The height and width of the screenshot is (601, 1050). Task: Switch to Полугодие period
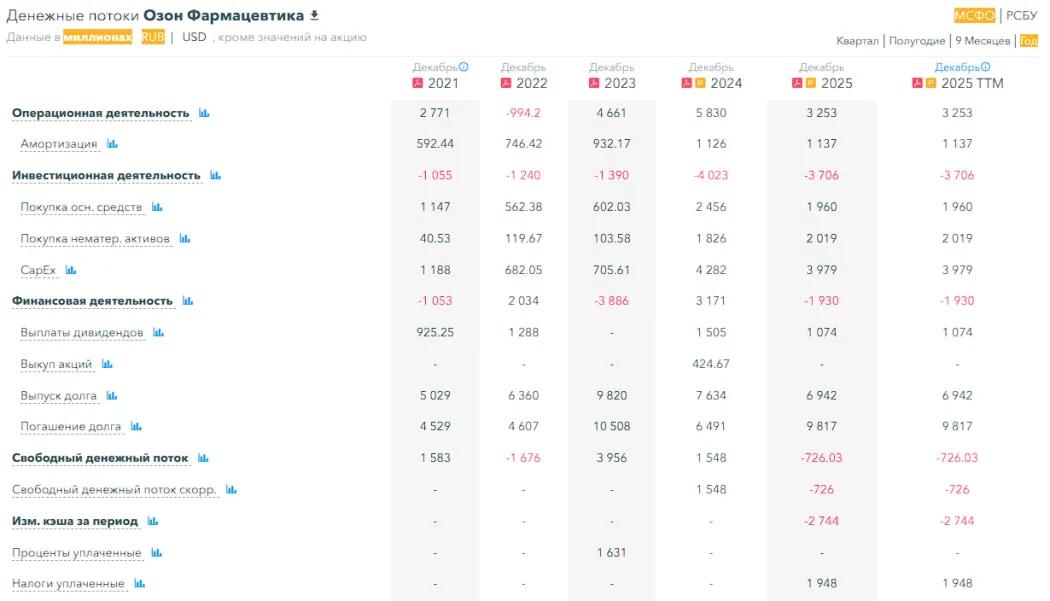pos(917,41)
